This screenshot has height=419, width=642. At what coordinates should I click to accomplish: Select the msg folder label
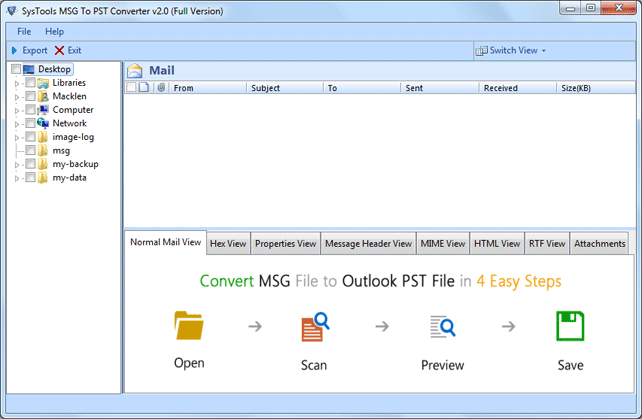[61, 151]
